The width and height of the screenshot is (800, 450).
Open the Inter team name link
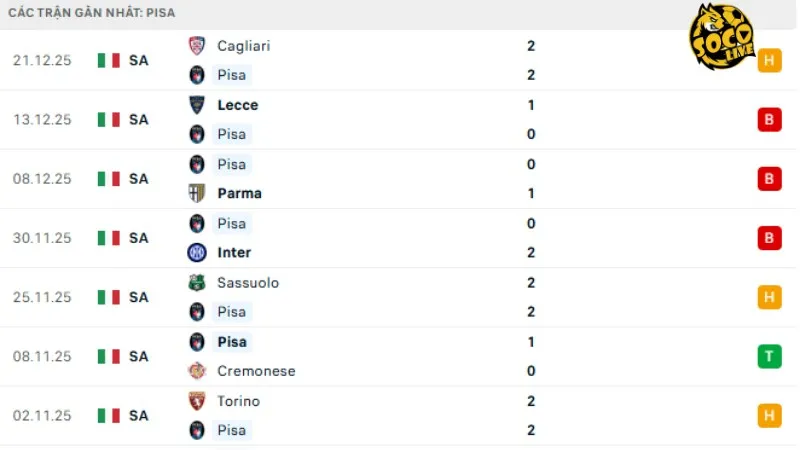(234, 252)
